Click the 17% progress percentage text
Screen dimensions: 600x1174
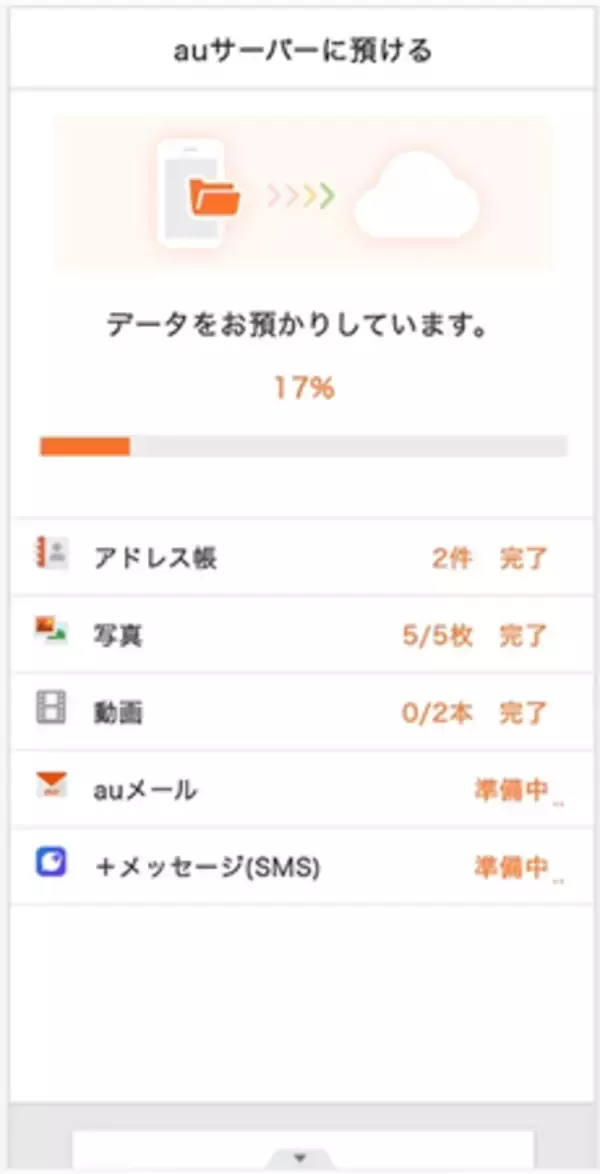point(304,388)
